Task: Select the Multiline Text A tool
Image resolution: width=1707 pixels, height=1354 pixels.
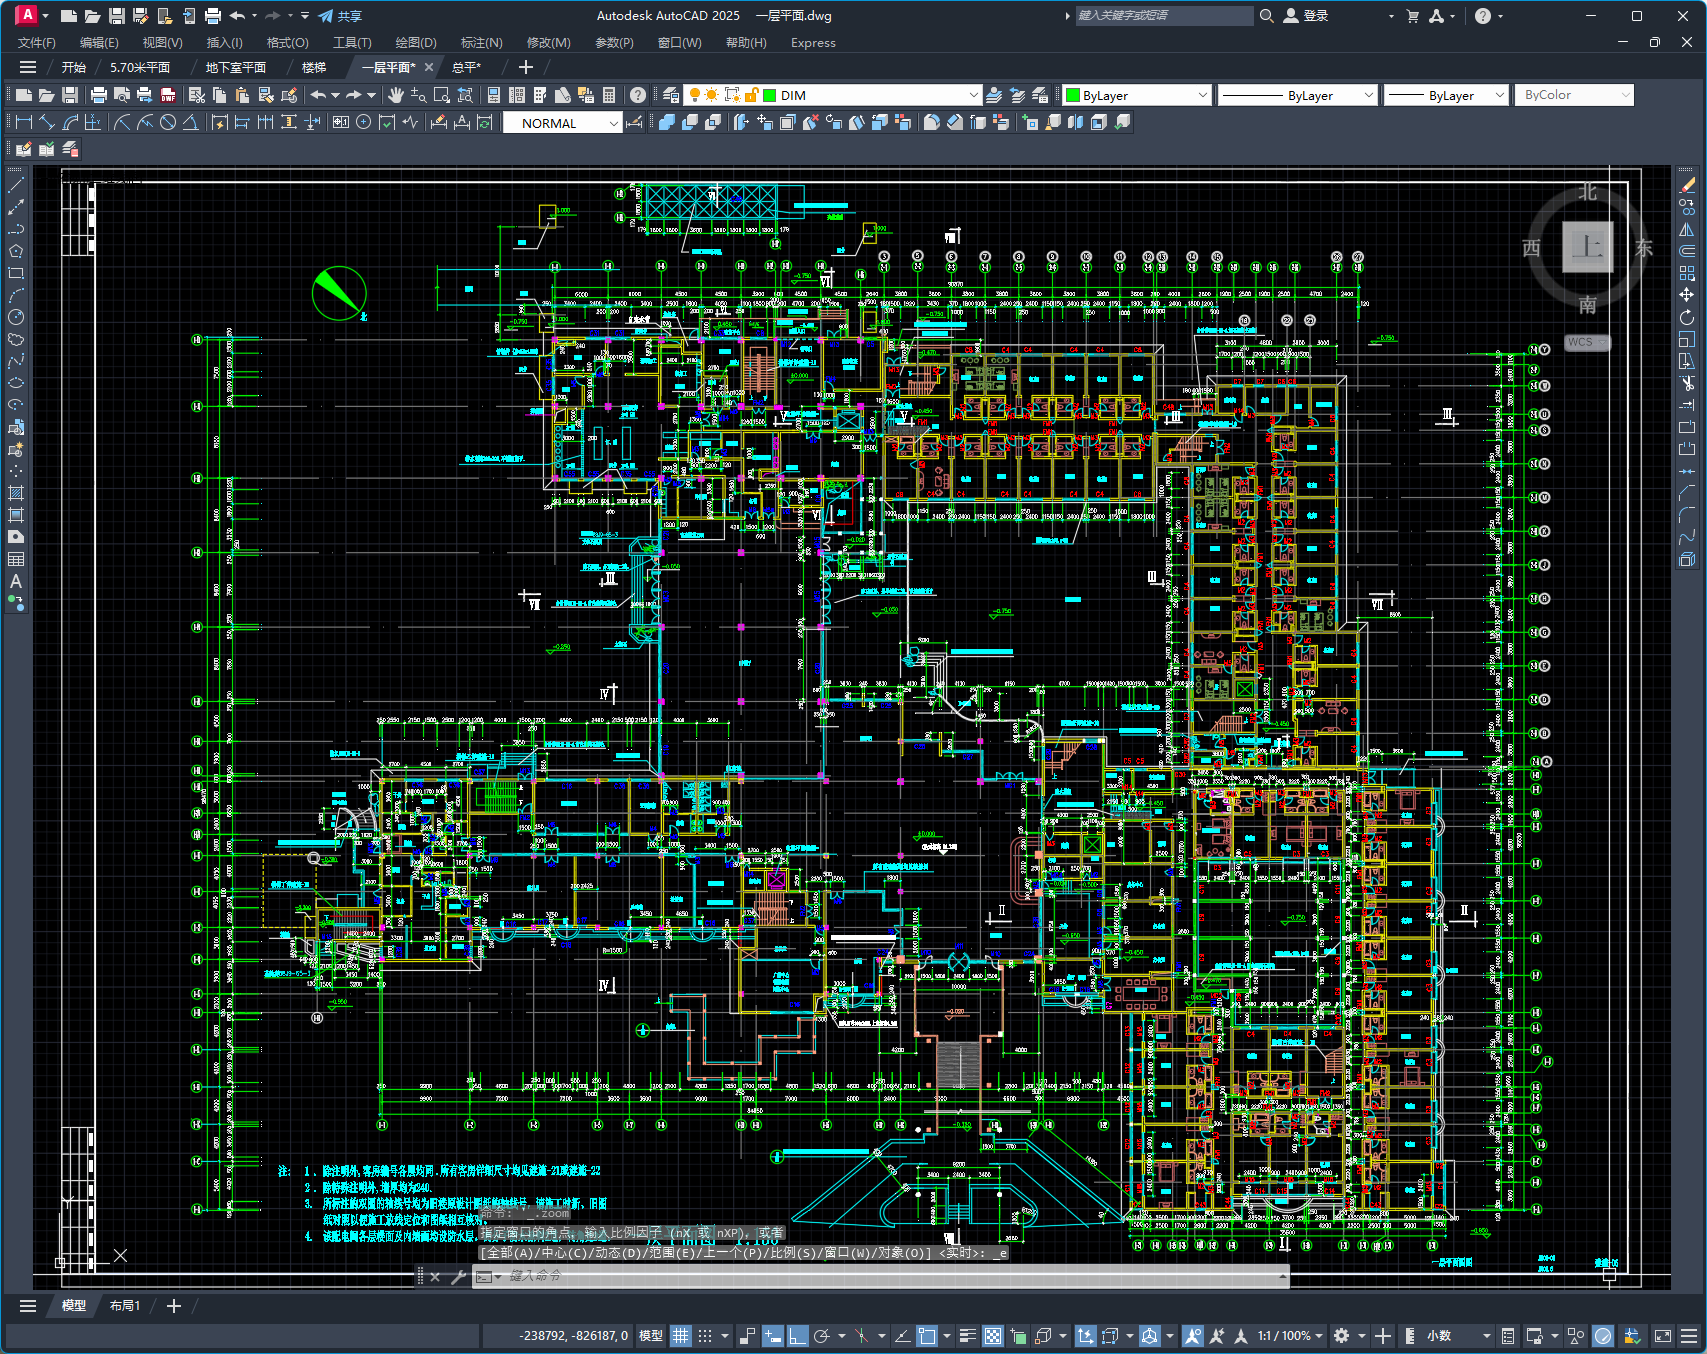Action: coord(16,581)
